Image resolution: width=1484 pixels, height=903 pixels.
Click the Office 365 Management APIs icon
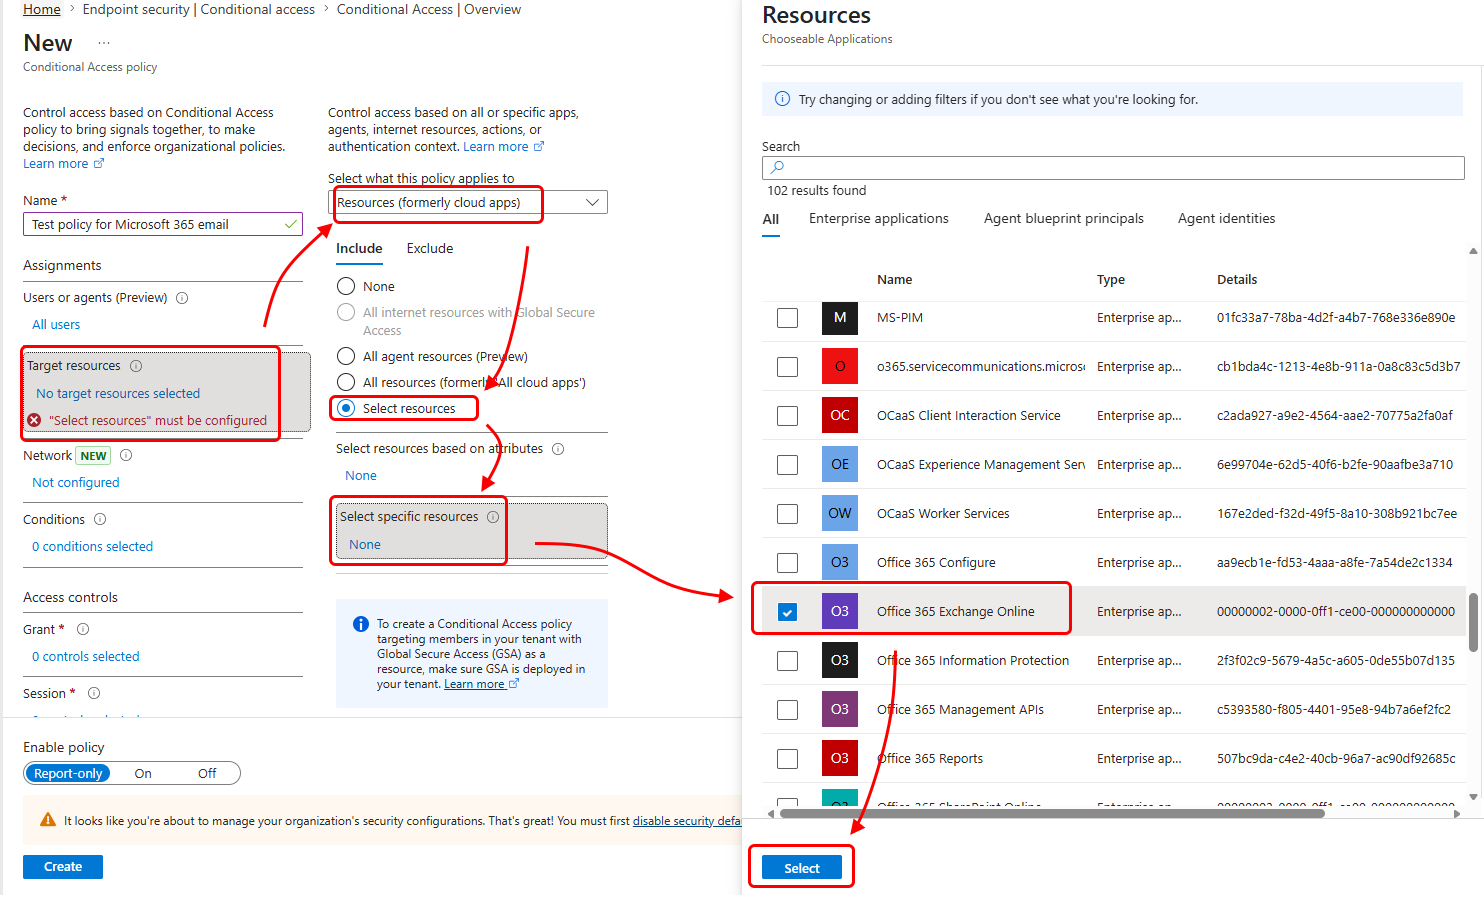coord(840,709)
